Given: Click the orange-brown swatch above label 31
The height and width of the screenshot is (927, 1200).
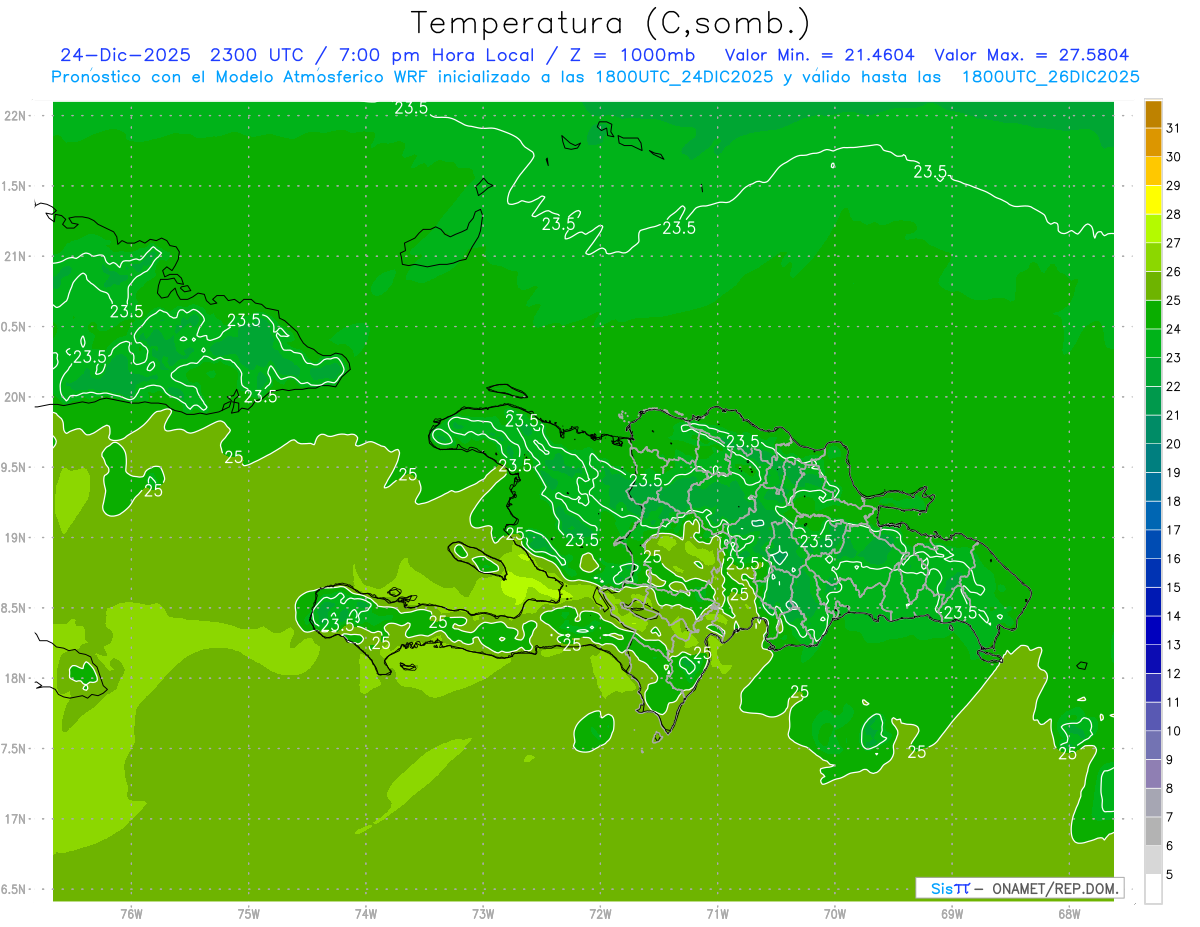Looking at the screenshot, I should click(1153, 114).
